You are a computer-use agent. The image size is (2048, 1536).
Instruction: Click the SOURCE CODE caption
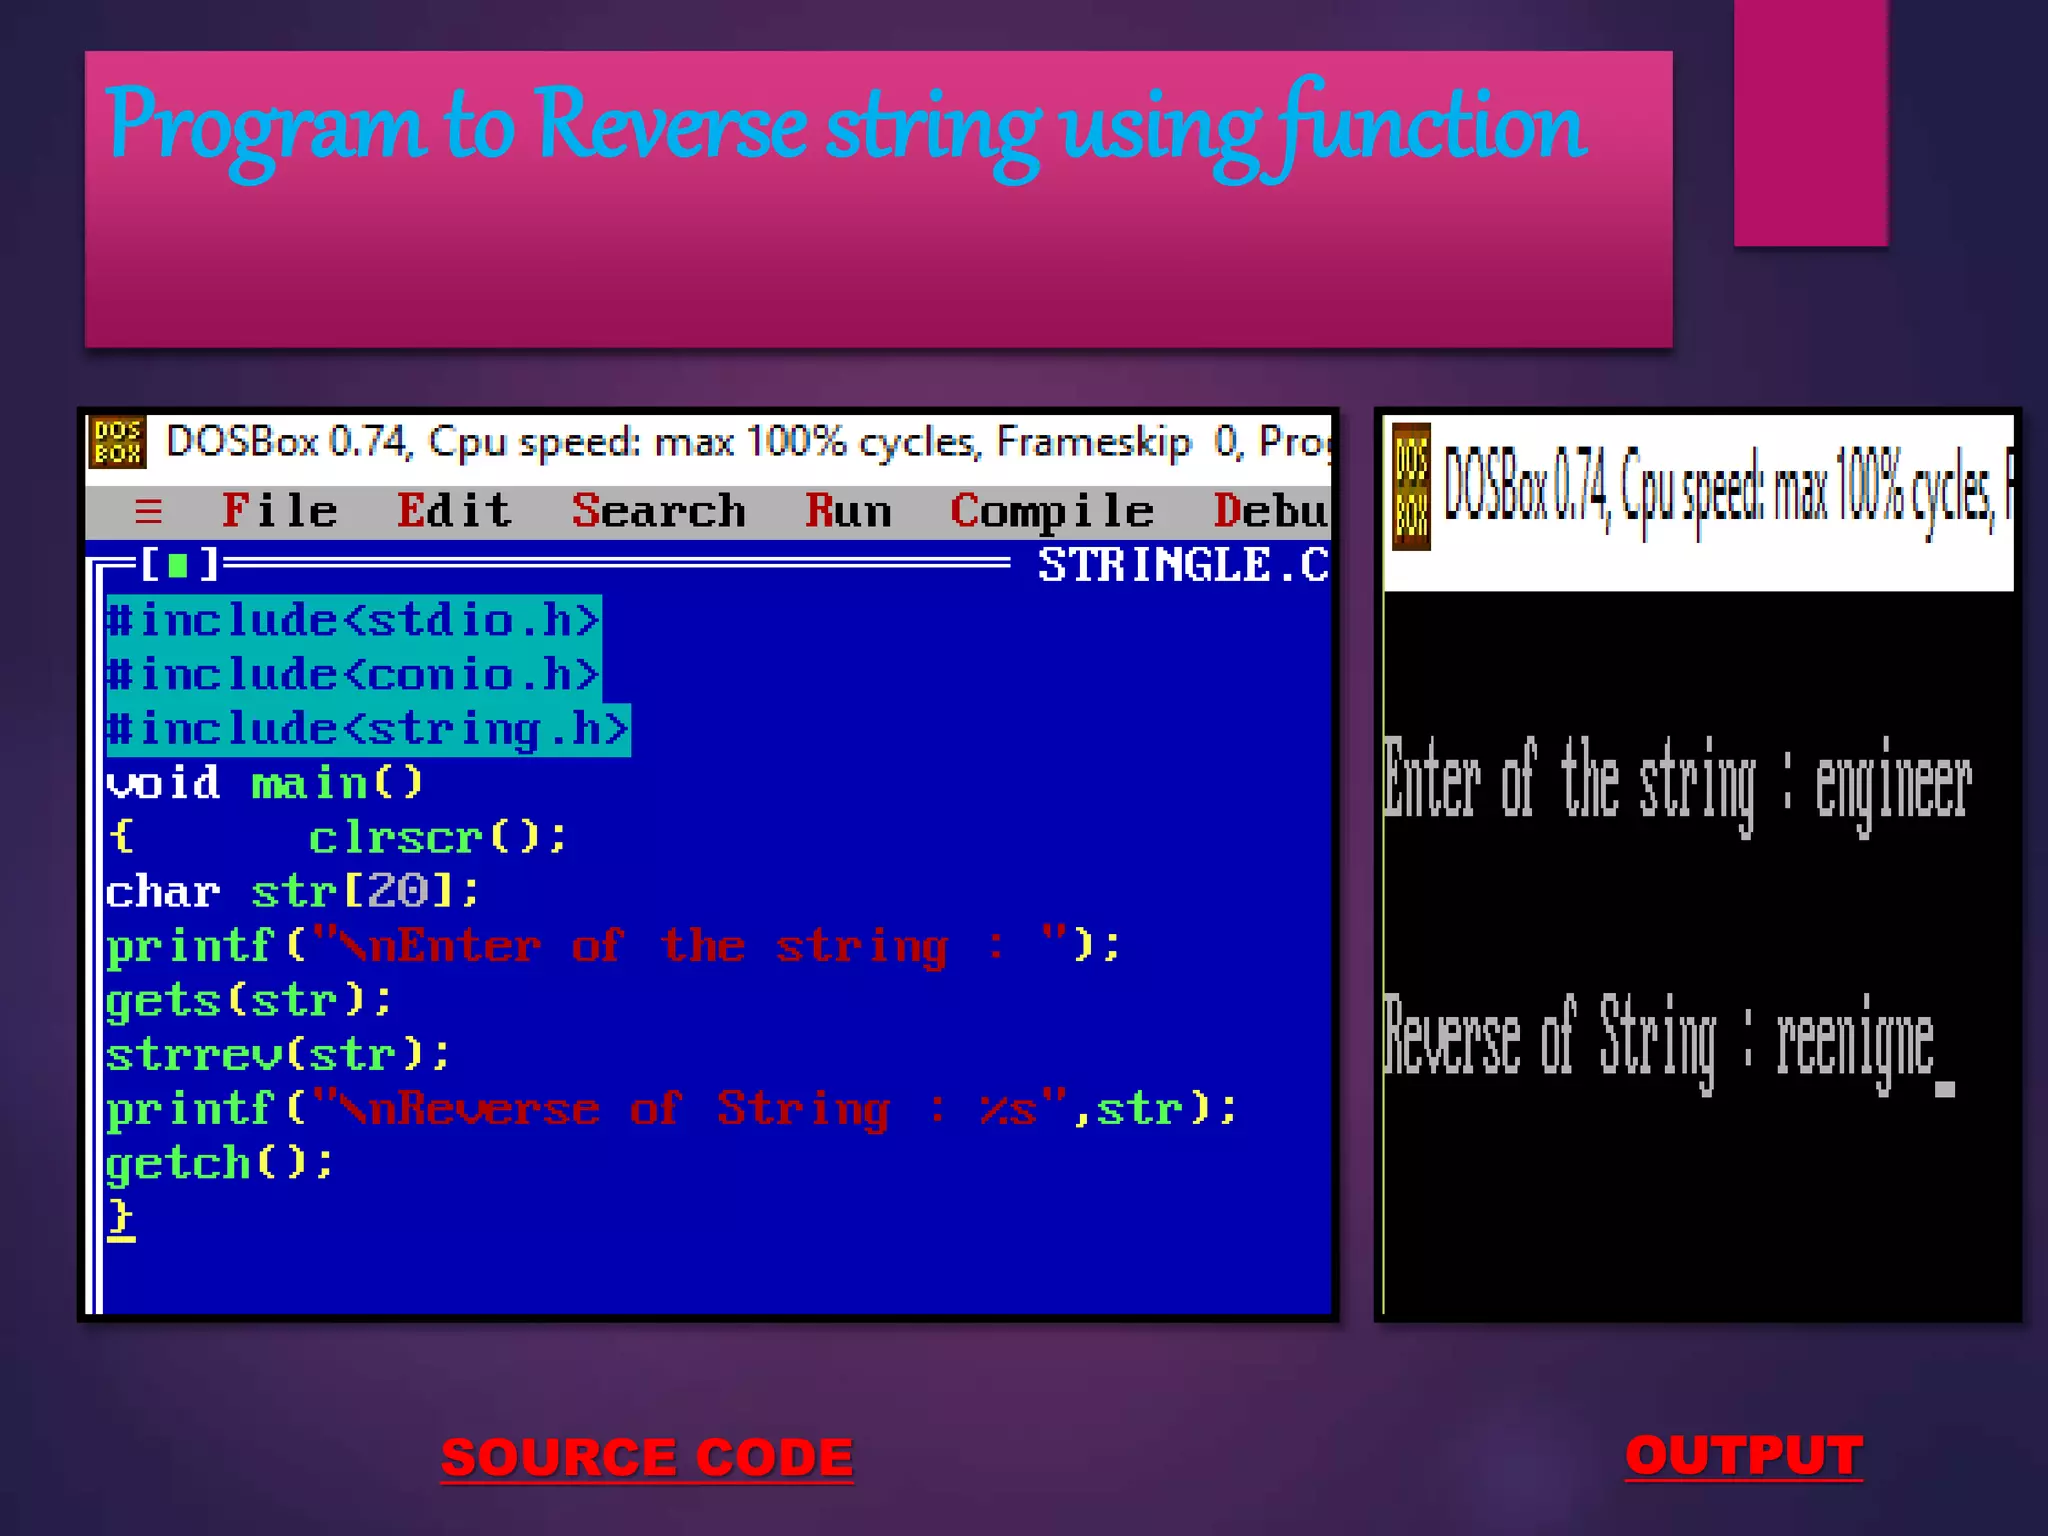[x=647, y=1459]
